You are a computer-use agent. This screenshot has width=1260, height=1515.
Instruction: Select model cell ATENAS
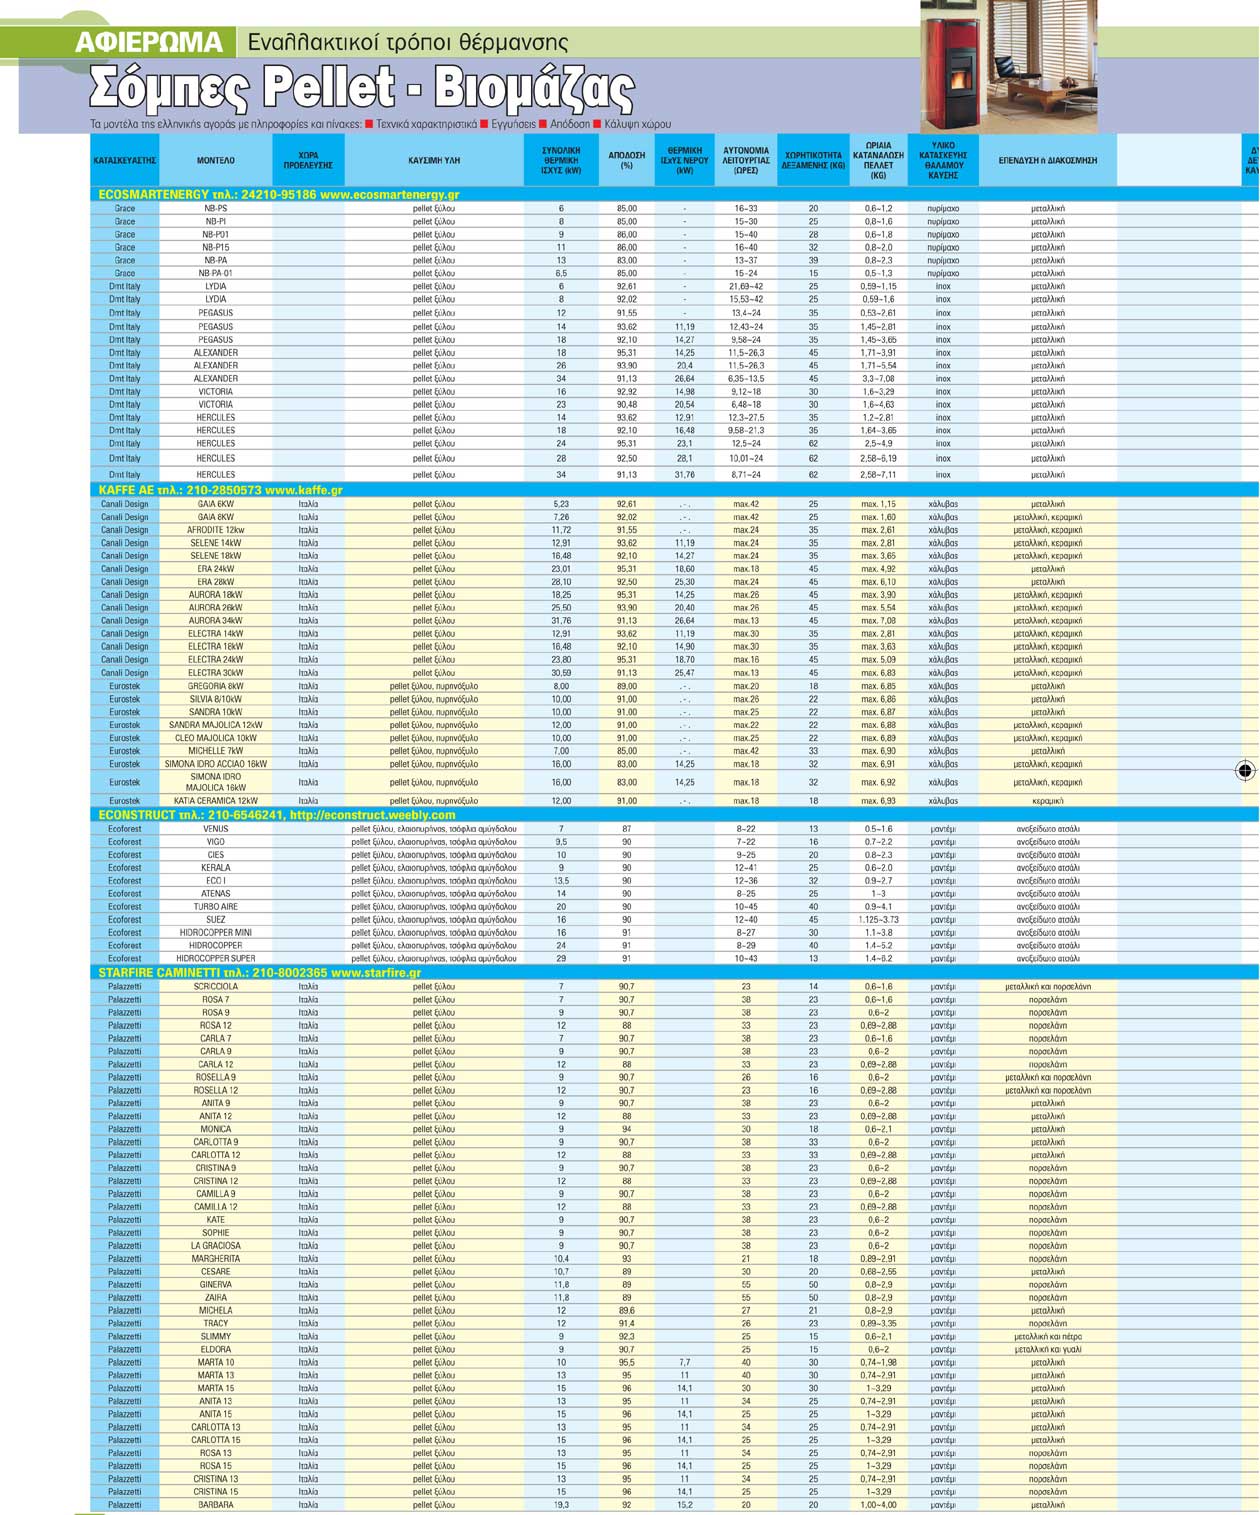215,894
